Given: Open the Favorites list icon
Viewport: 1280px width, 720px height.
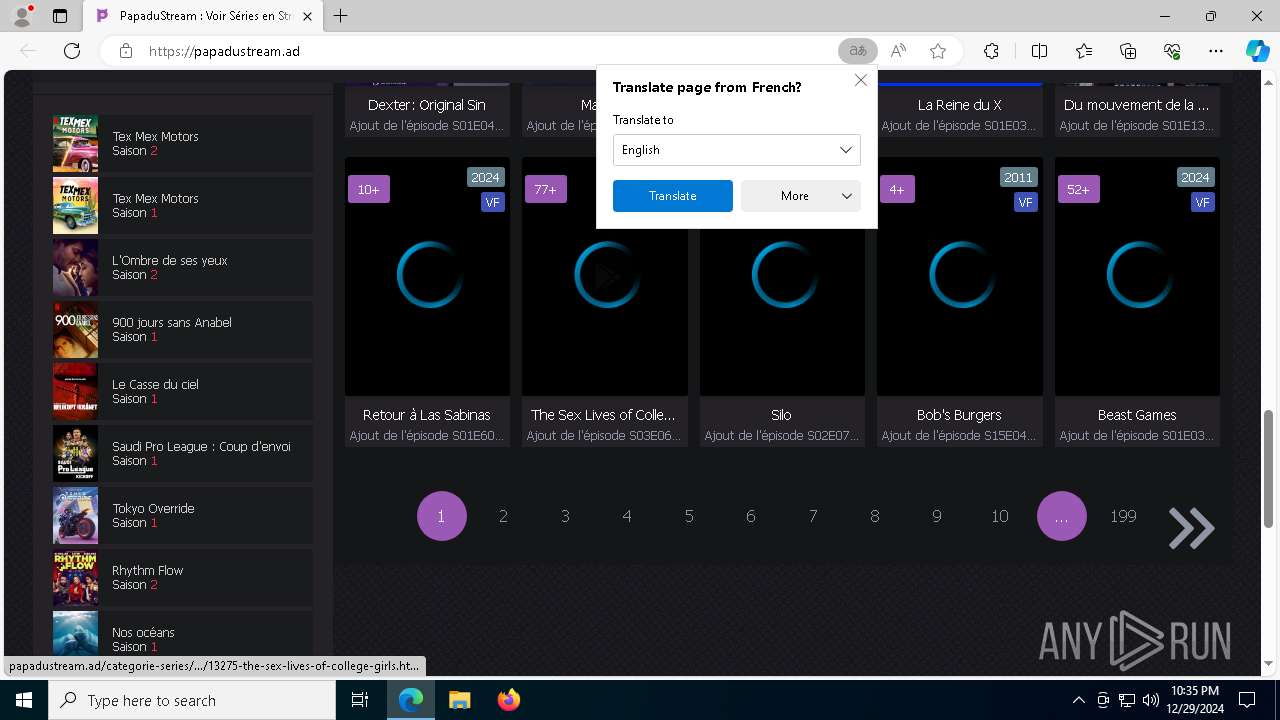Looking at the screenshot, I should [1084, 51].
